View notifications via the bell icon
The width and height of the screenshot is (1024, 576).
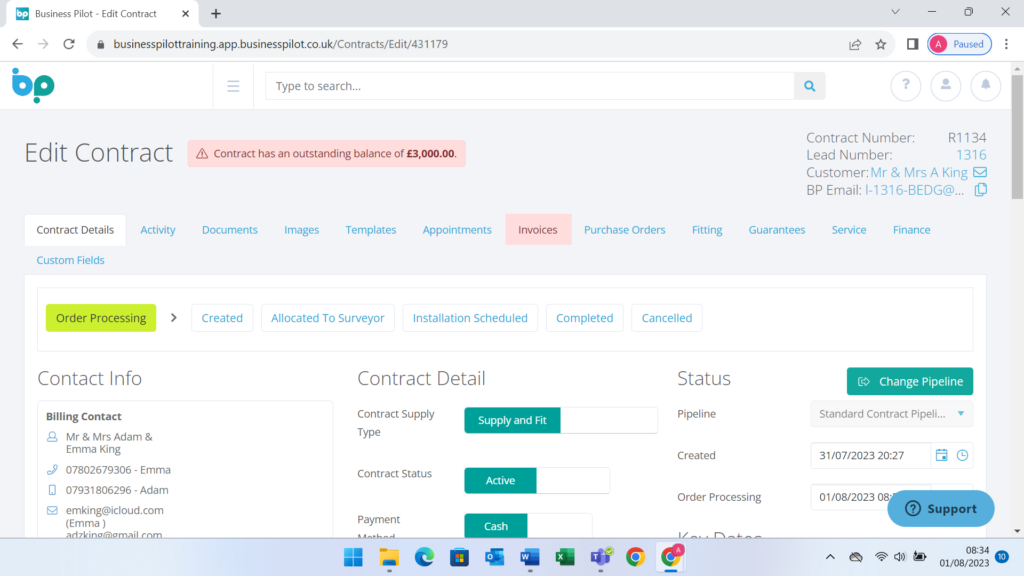(x=985, y=86)
